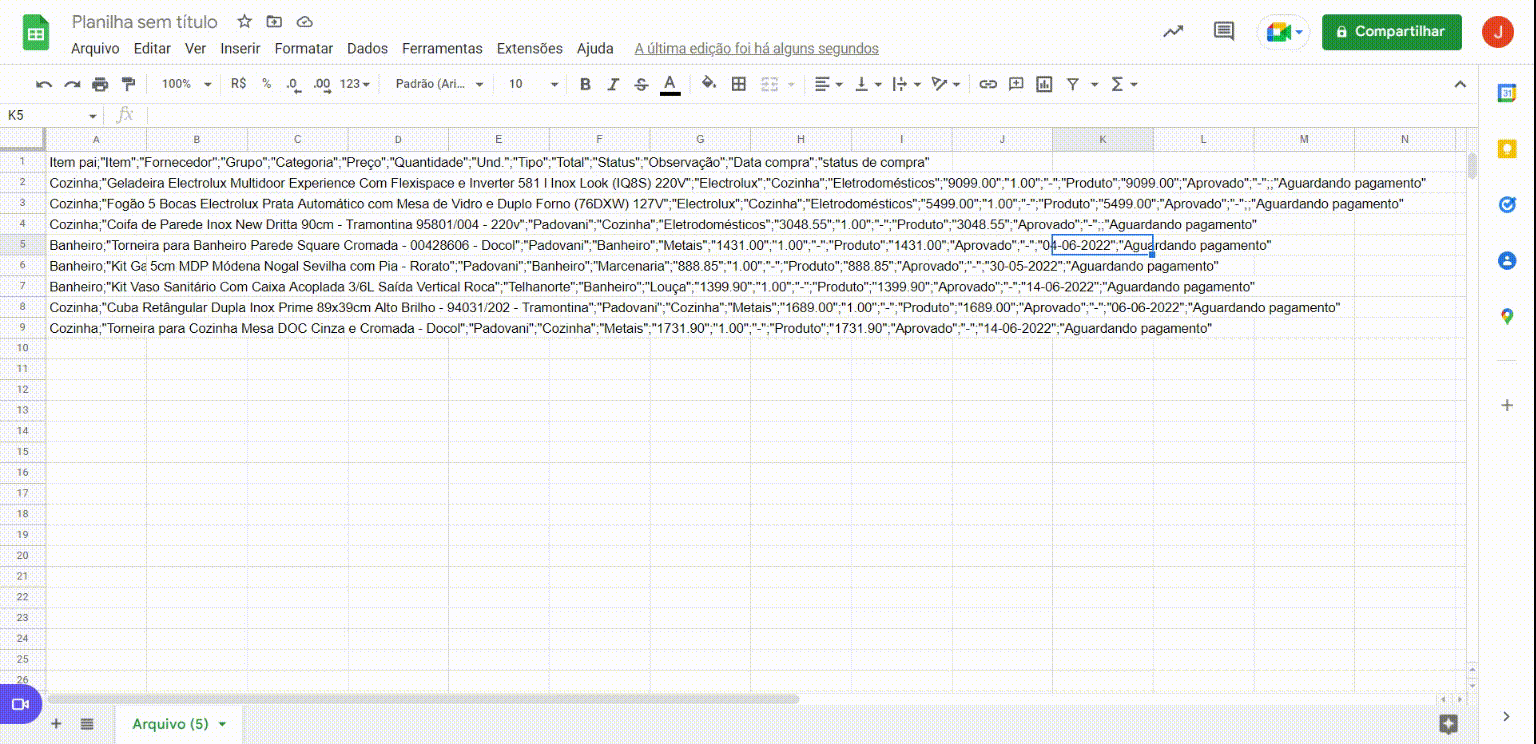
Task: Open the Formatar menu
Action: (x=304, y=48)
